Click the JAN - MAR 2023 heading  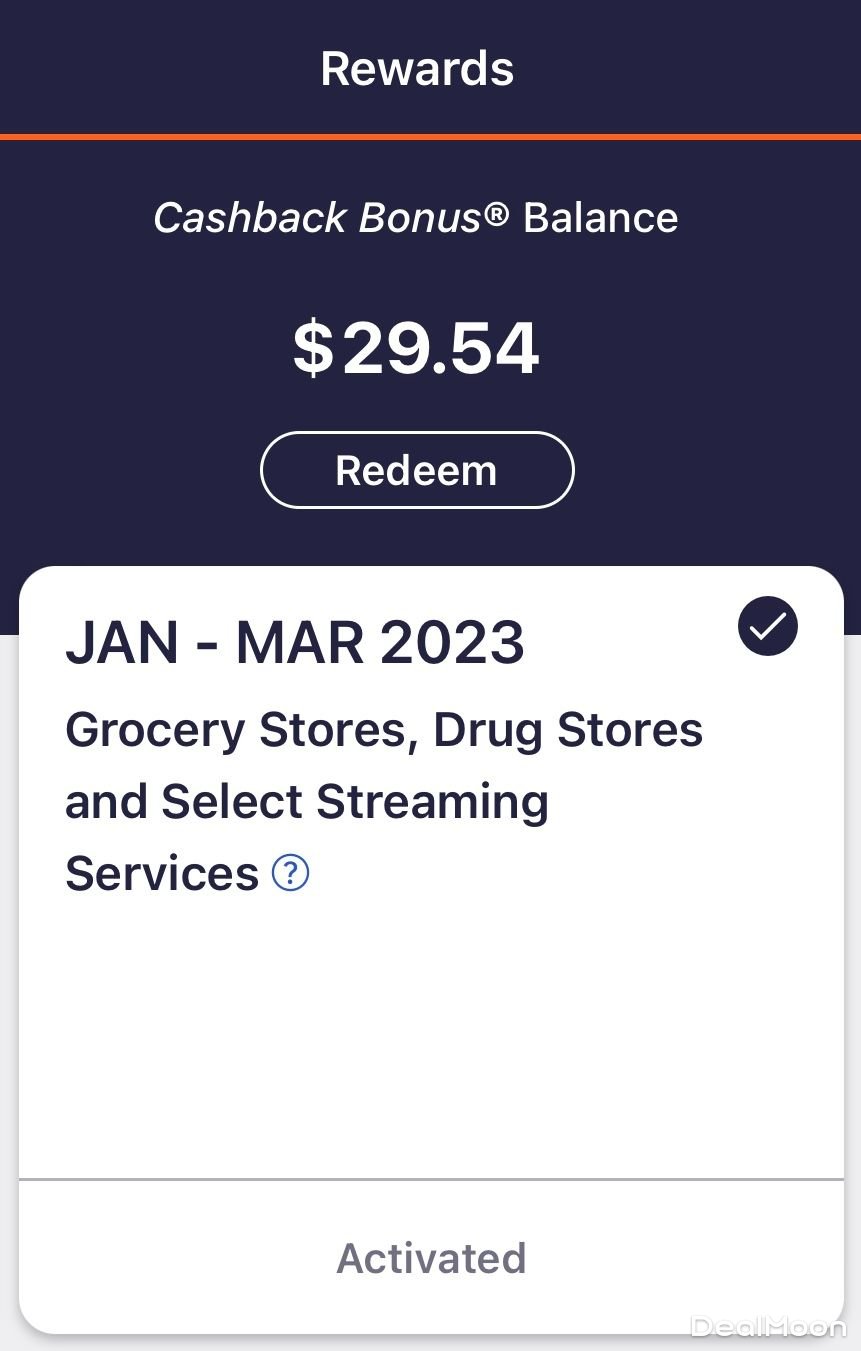[295, 643]
